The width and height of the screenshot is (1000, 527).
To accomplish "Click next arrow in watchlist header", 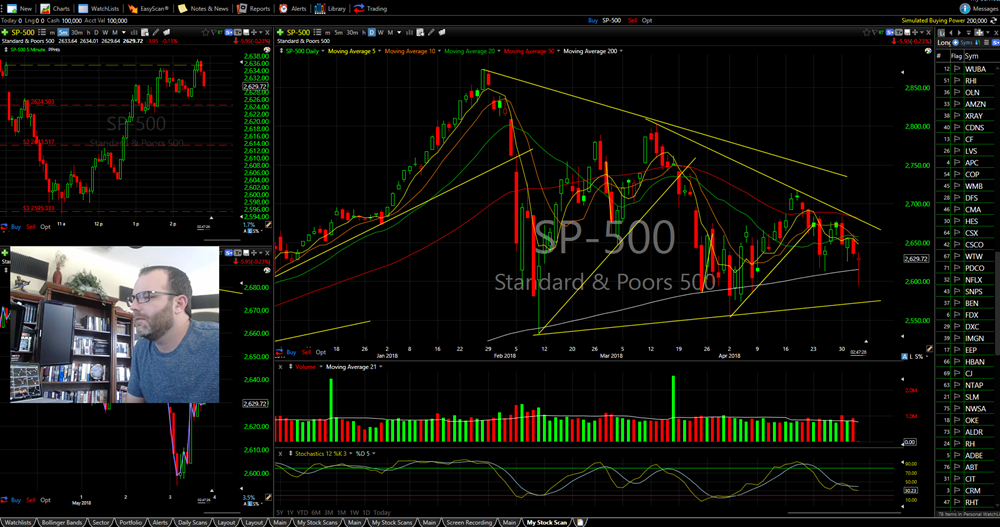I will coord(959,33).
